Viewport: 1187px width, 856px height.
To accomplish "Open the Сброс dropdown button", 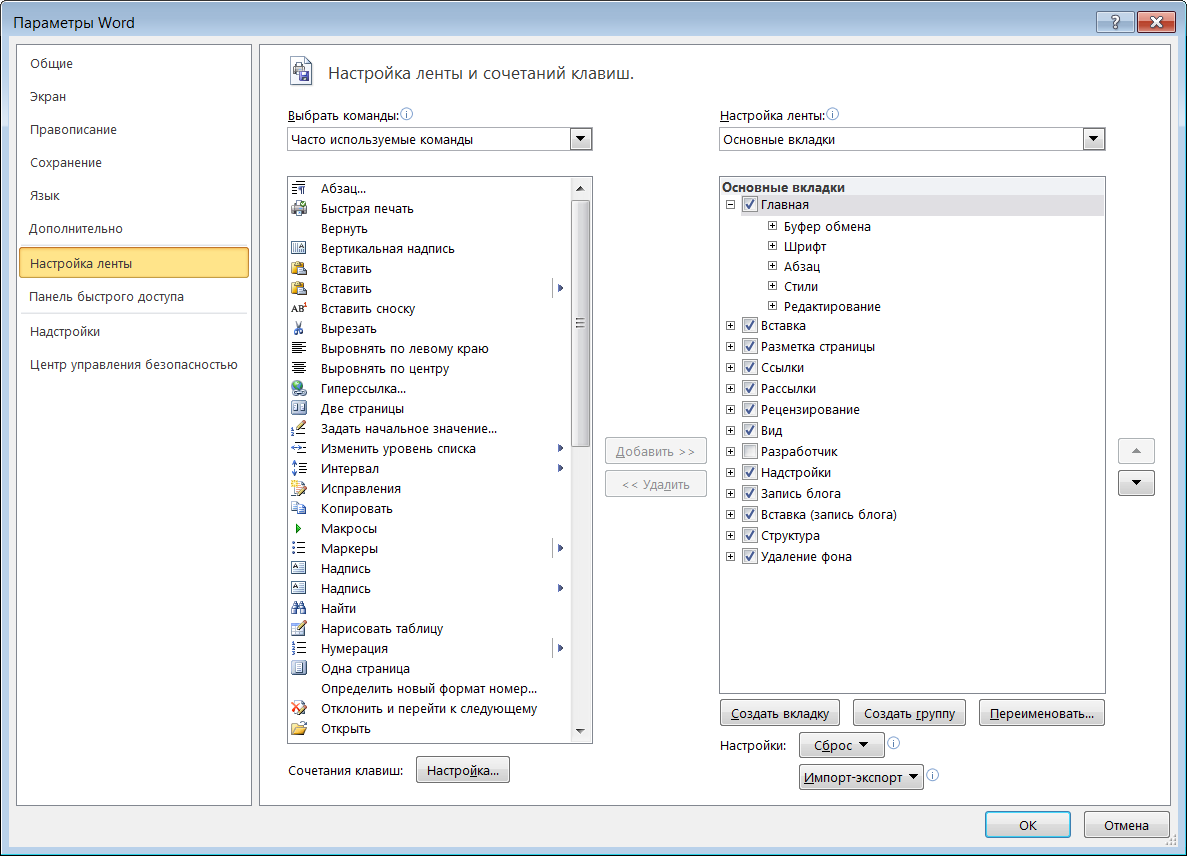I will [842, 745].
